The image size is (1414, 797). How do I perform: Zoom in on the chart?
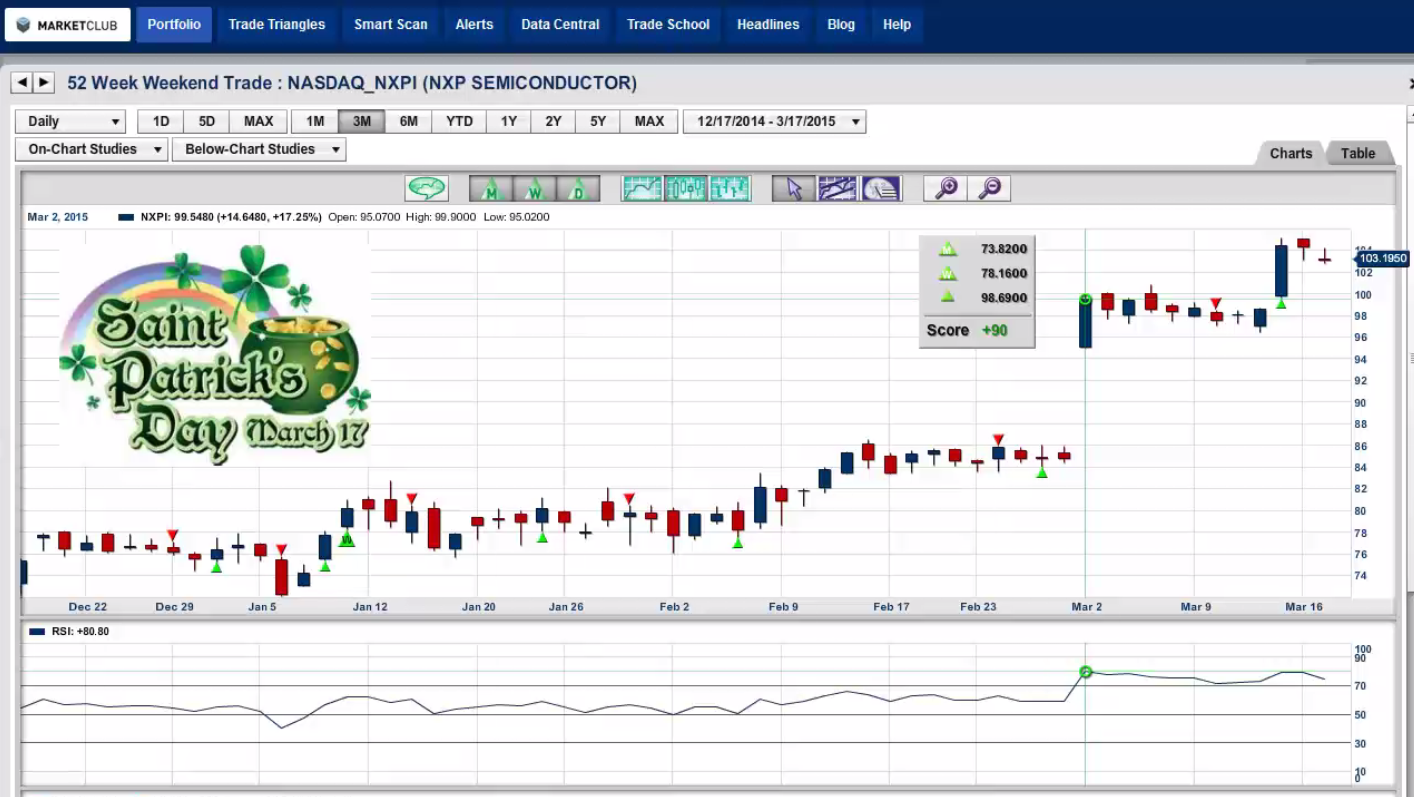945,188
